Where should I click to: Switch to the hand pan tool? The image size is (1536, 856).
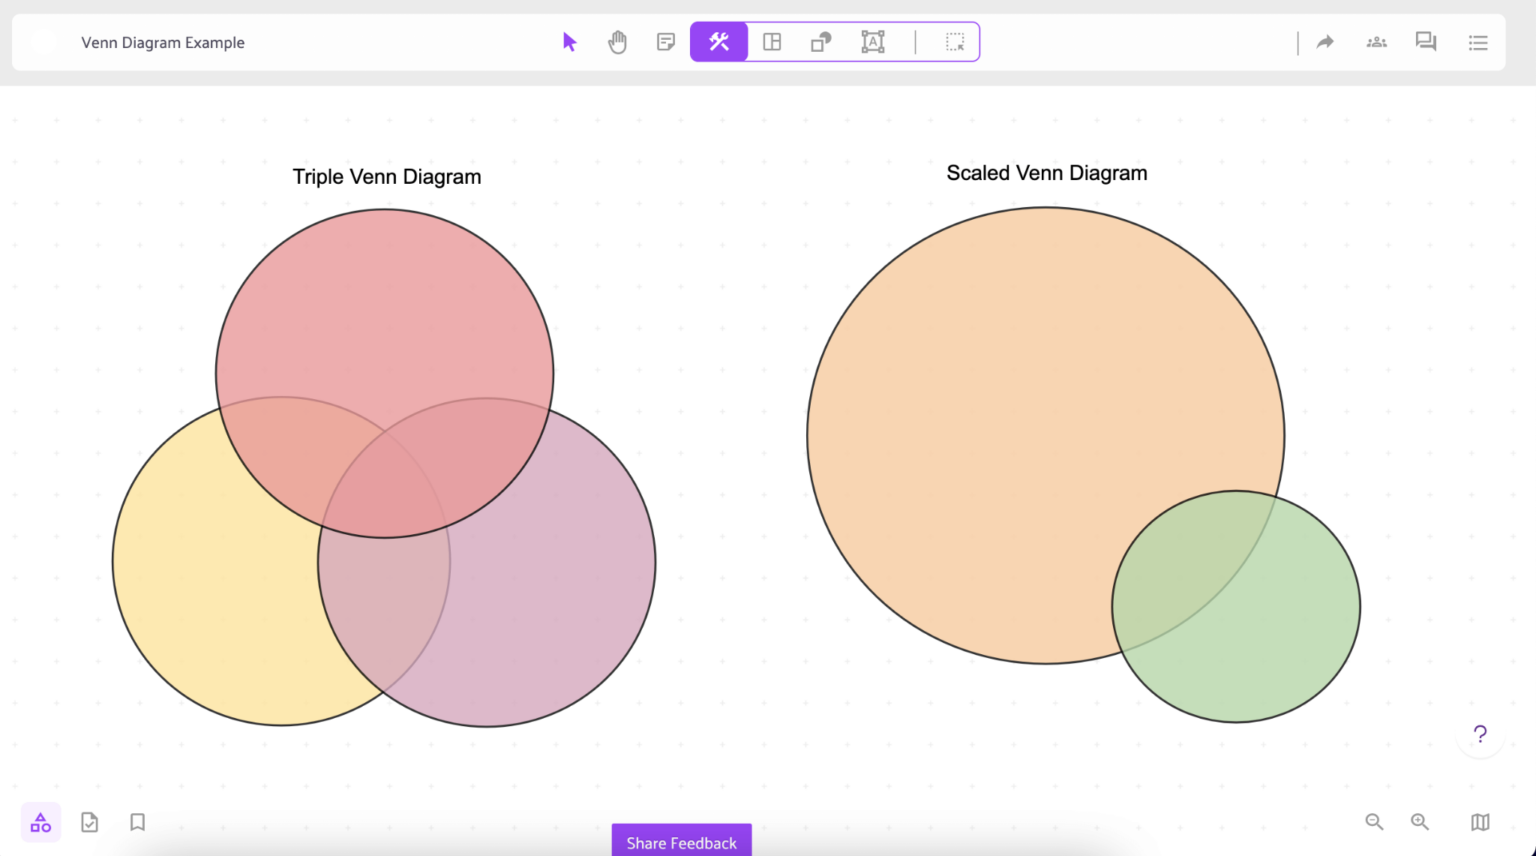(617, 41)
